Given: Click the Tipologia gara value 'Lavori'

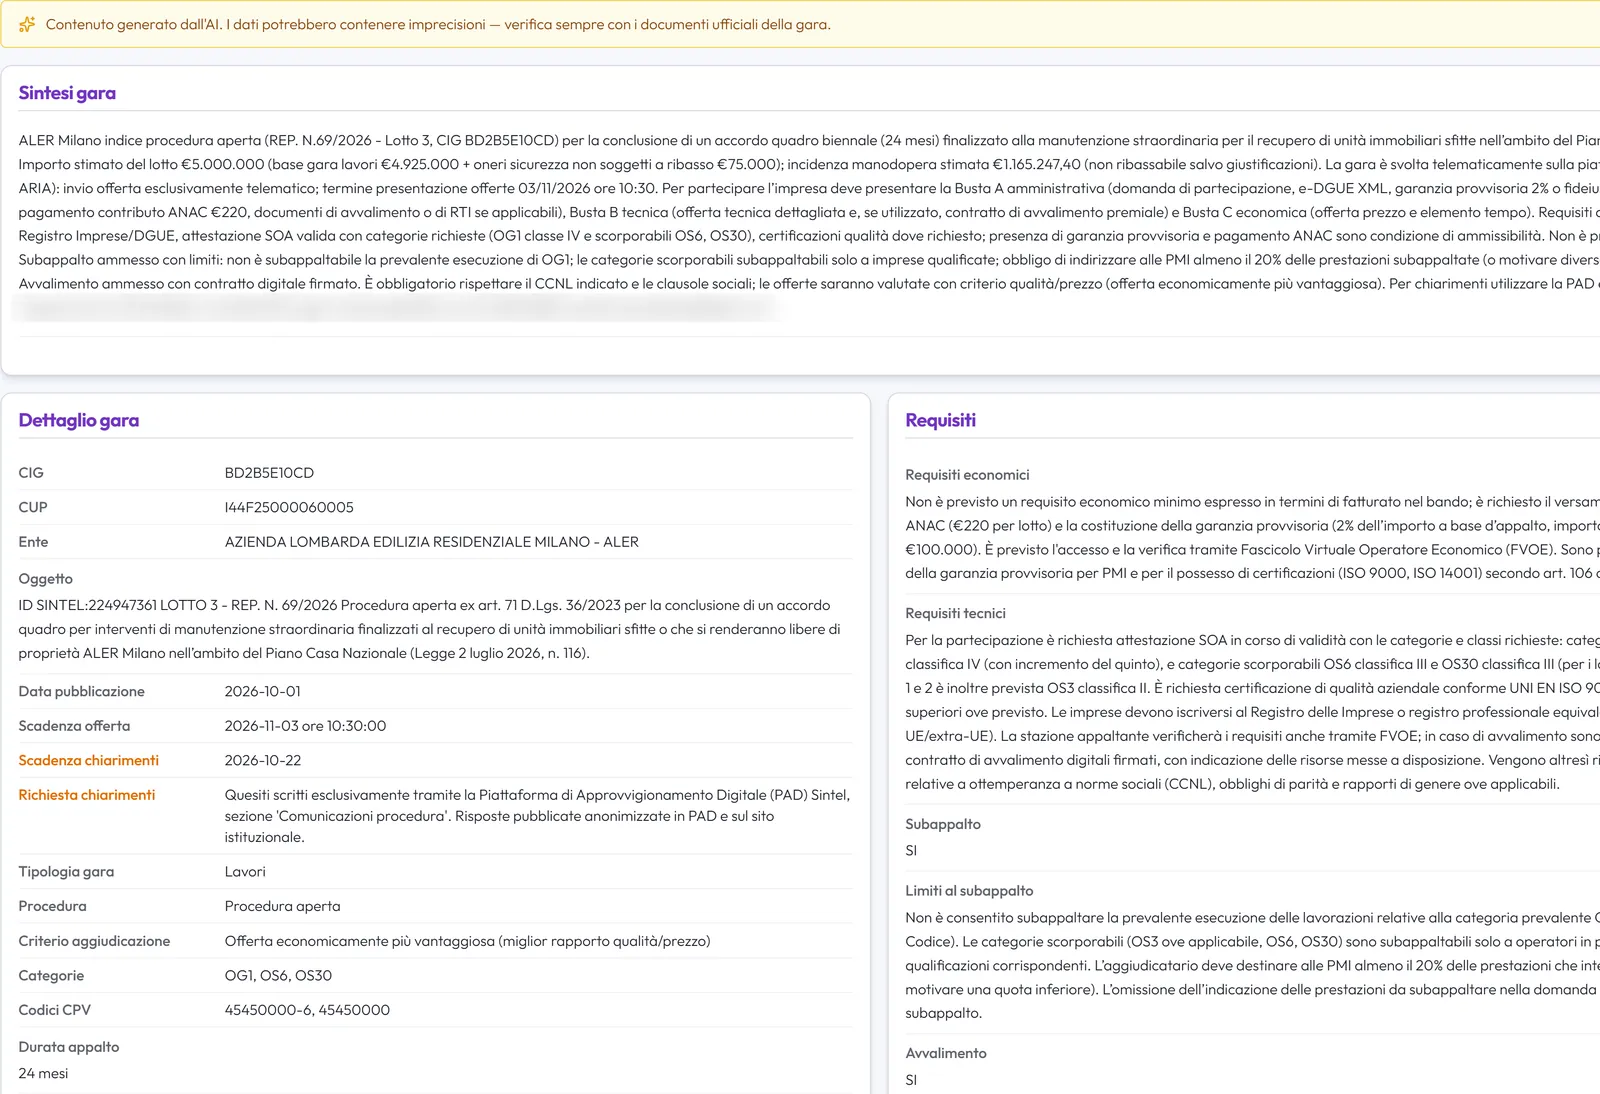Looking at the screenshot, I should coord(245,872).
